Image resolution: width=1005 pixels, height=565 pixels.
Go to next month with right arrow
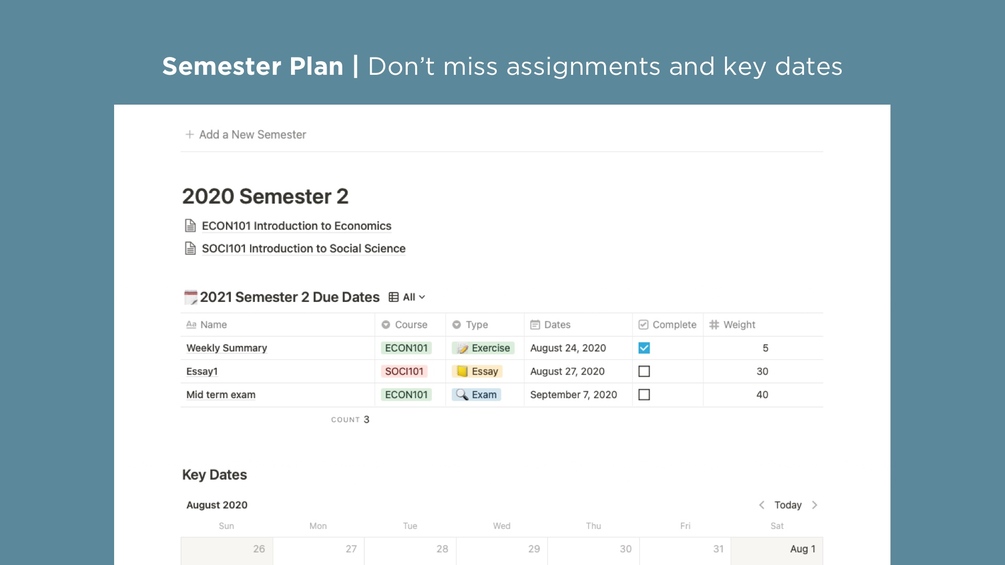[815, 505]
